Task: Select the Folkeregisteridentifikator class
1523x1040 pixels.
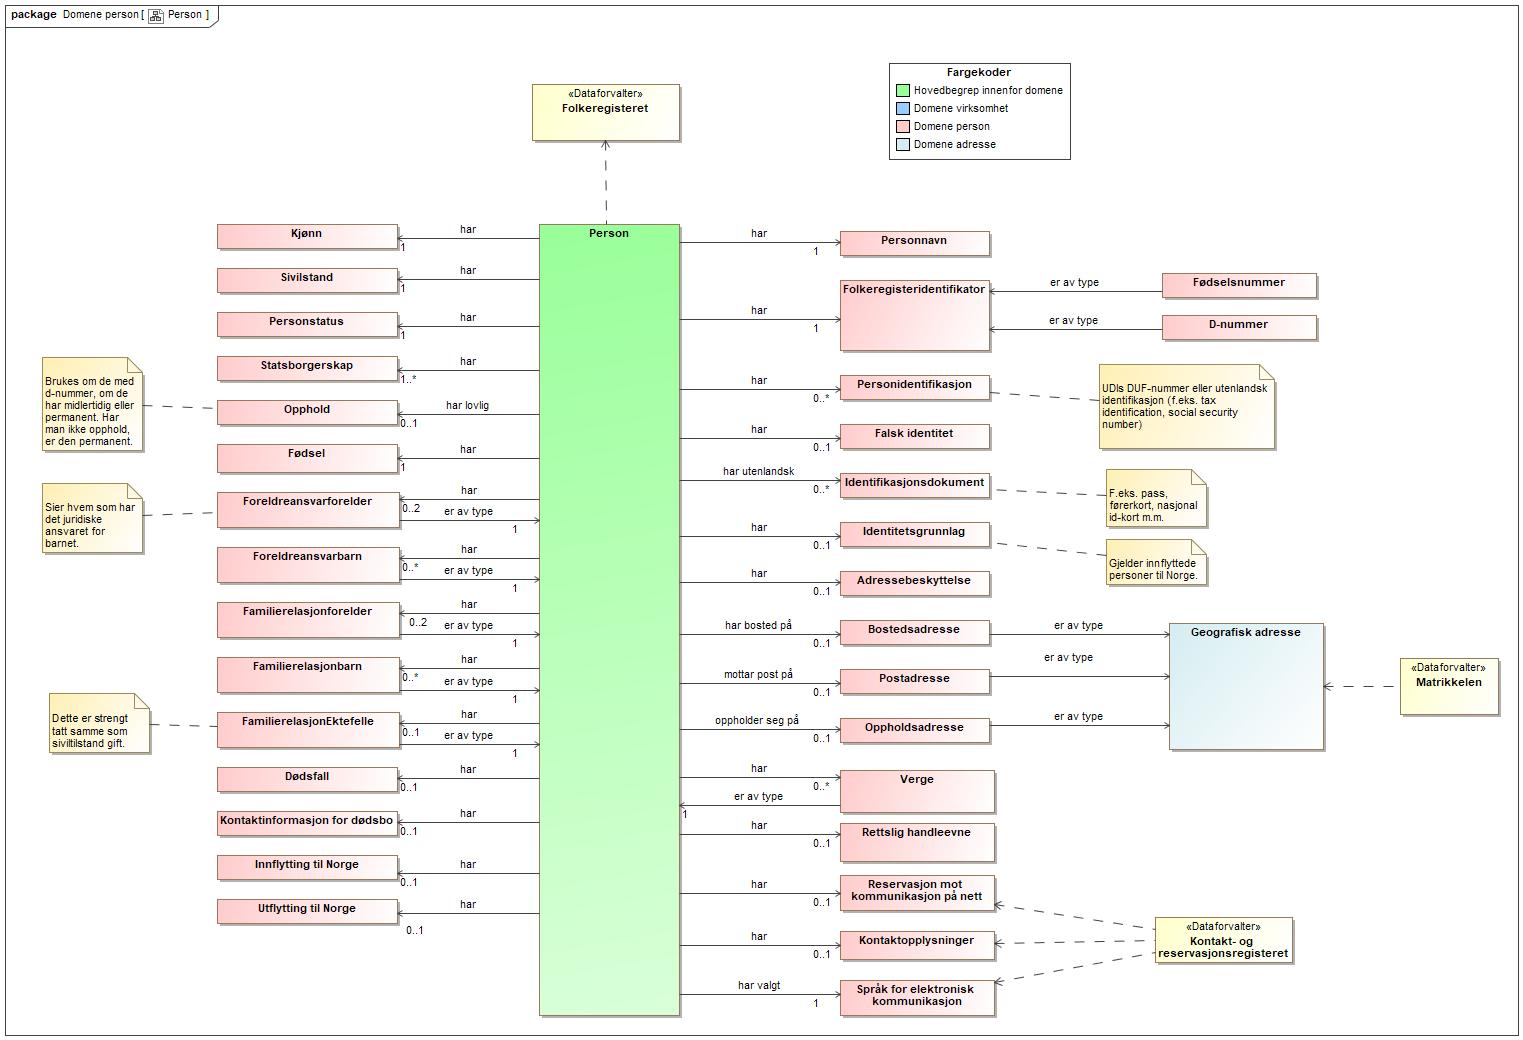Action: click(x=914, y=315)
